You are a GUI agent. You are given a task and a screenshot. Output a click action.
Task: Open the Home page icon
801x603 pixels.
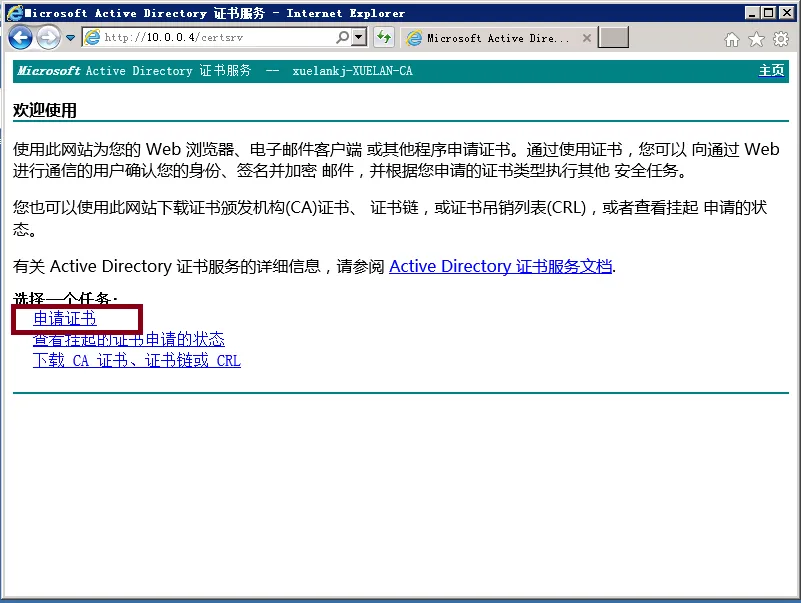pyautogui.click(x=732, y=39)
